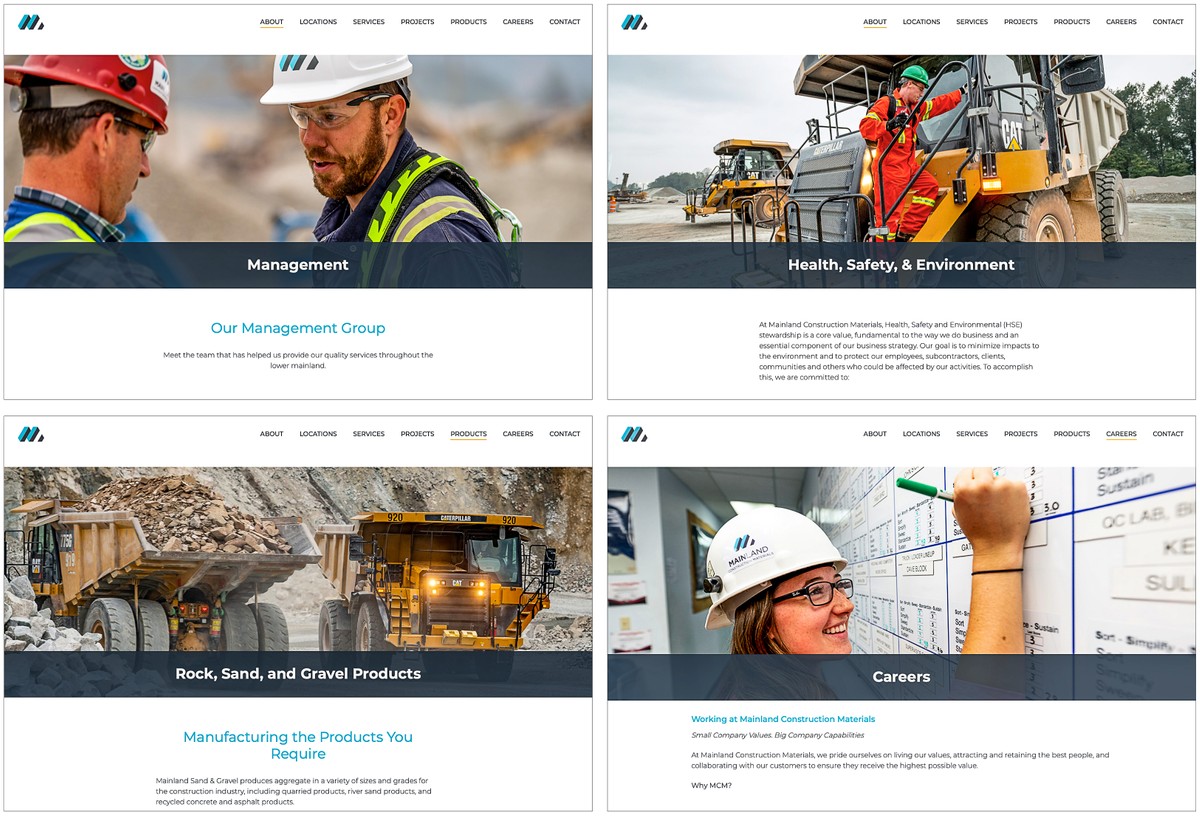Select Products in the Rock, Sand, Gravel page menu

468,434
